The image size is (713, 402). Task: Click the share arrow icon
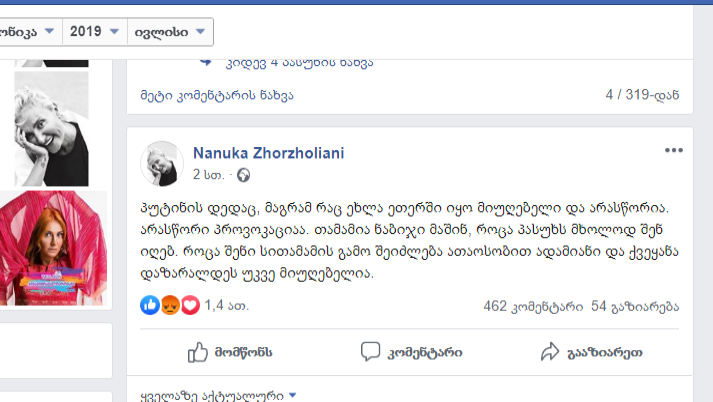(x=550, y=352)
